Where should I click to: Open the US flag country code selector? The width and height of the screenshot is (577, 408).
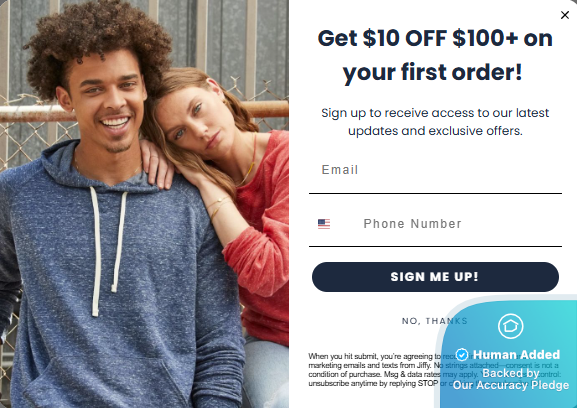324,224
